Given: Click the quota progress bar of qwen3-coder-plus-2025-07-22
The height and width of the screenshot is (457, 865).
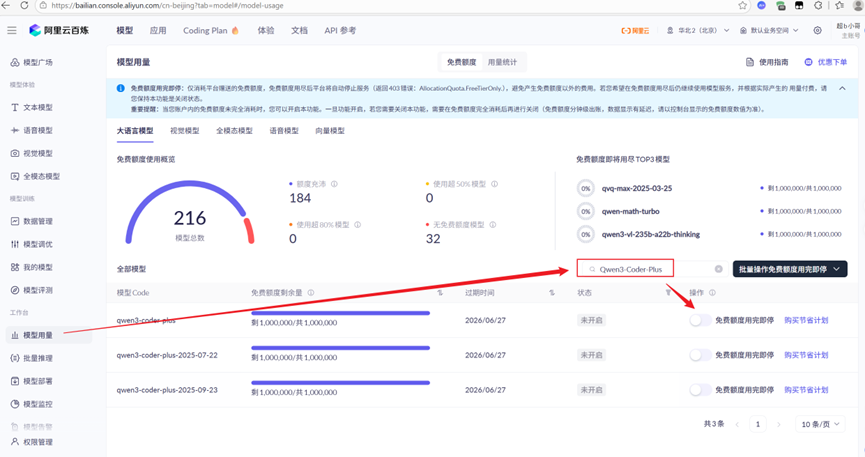Looking at the screenshot, I should coord(340,348).
